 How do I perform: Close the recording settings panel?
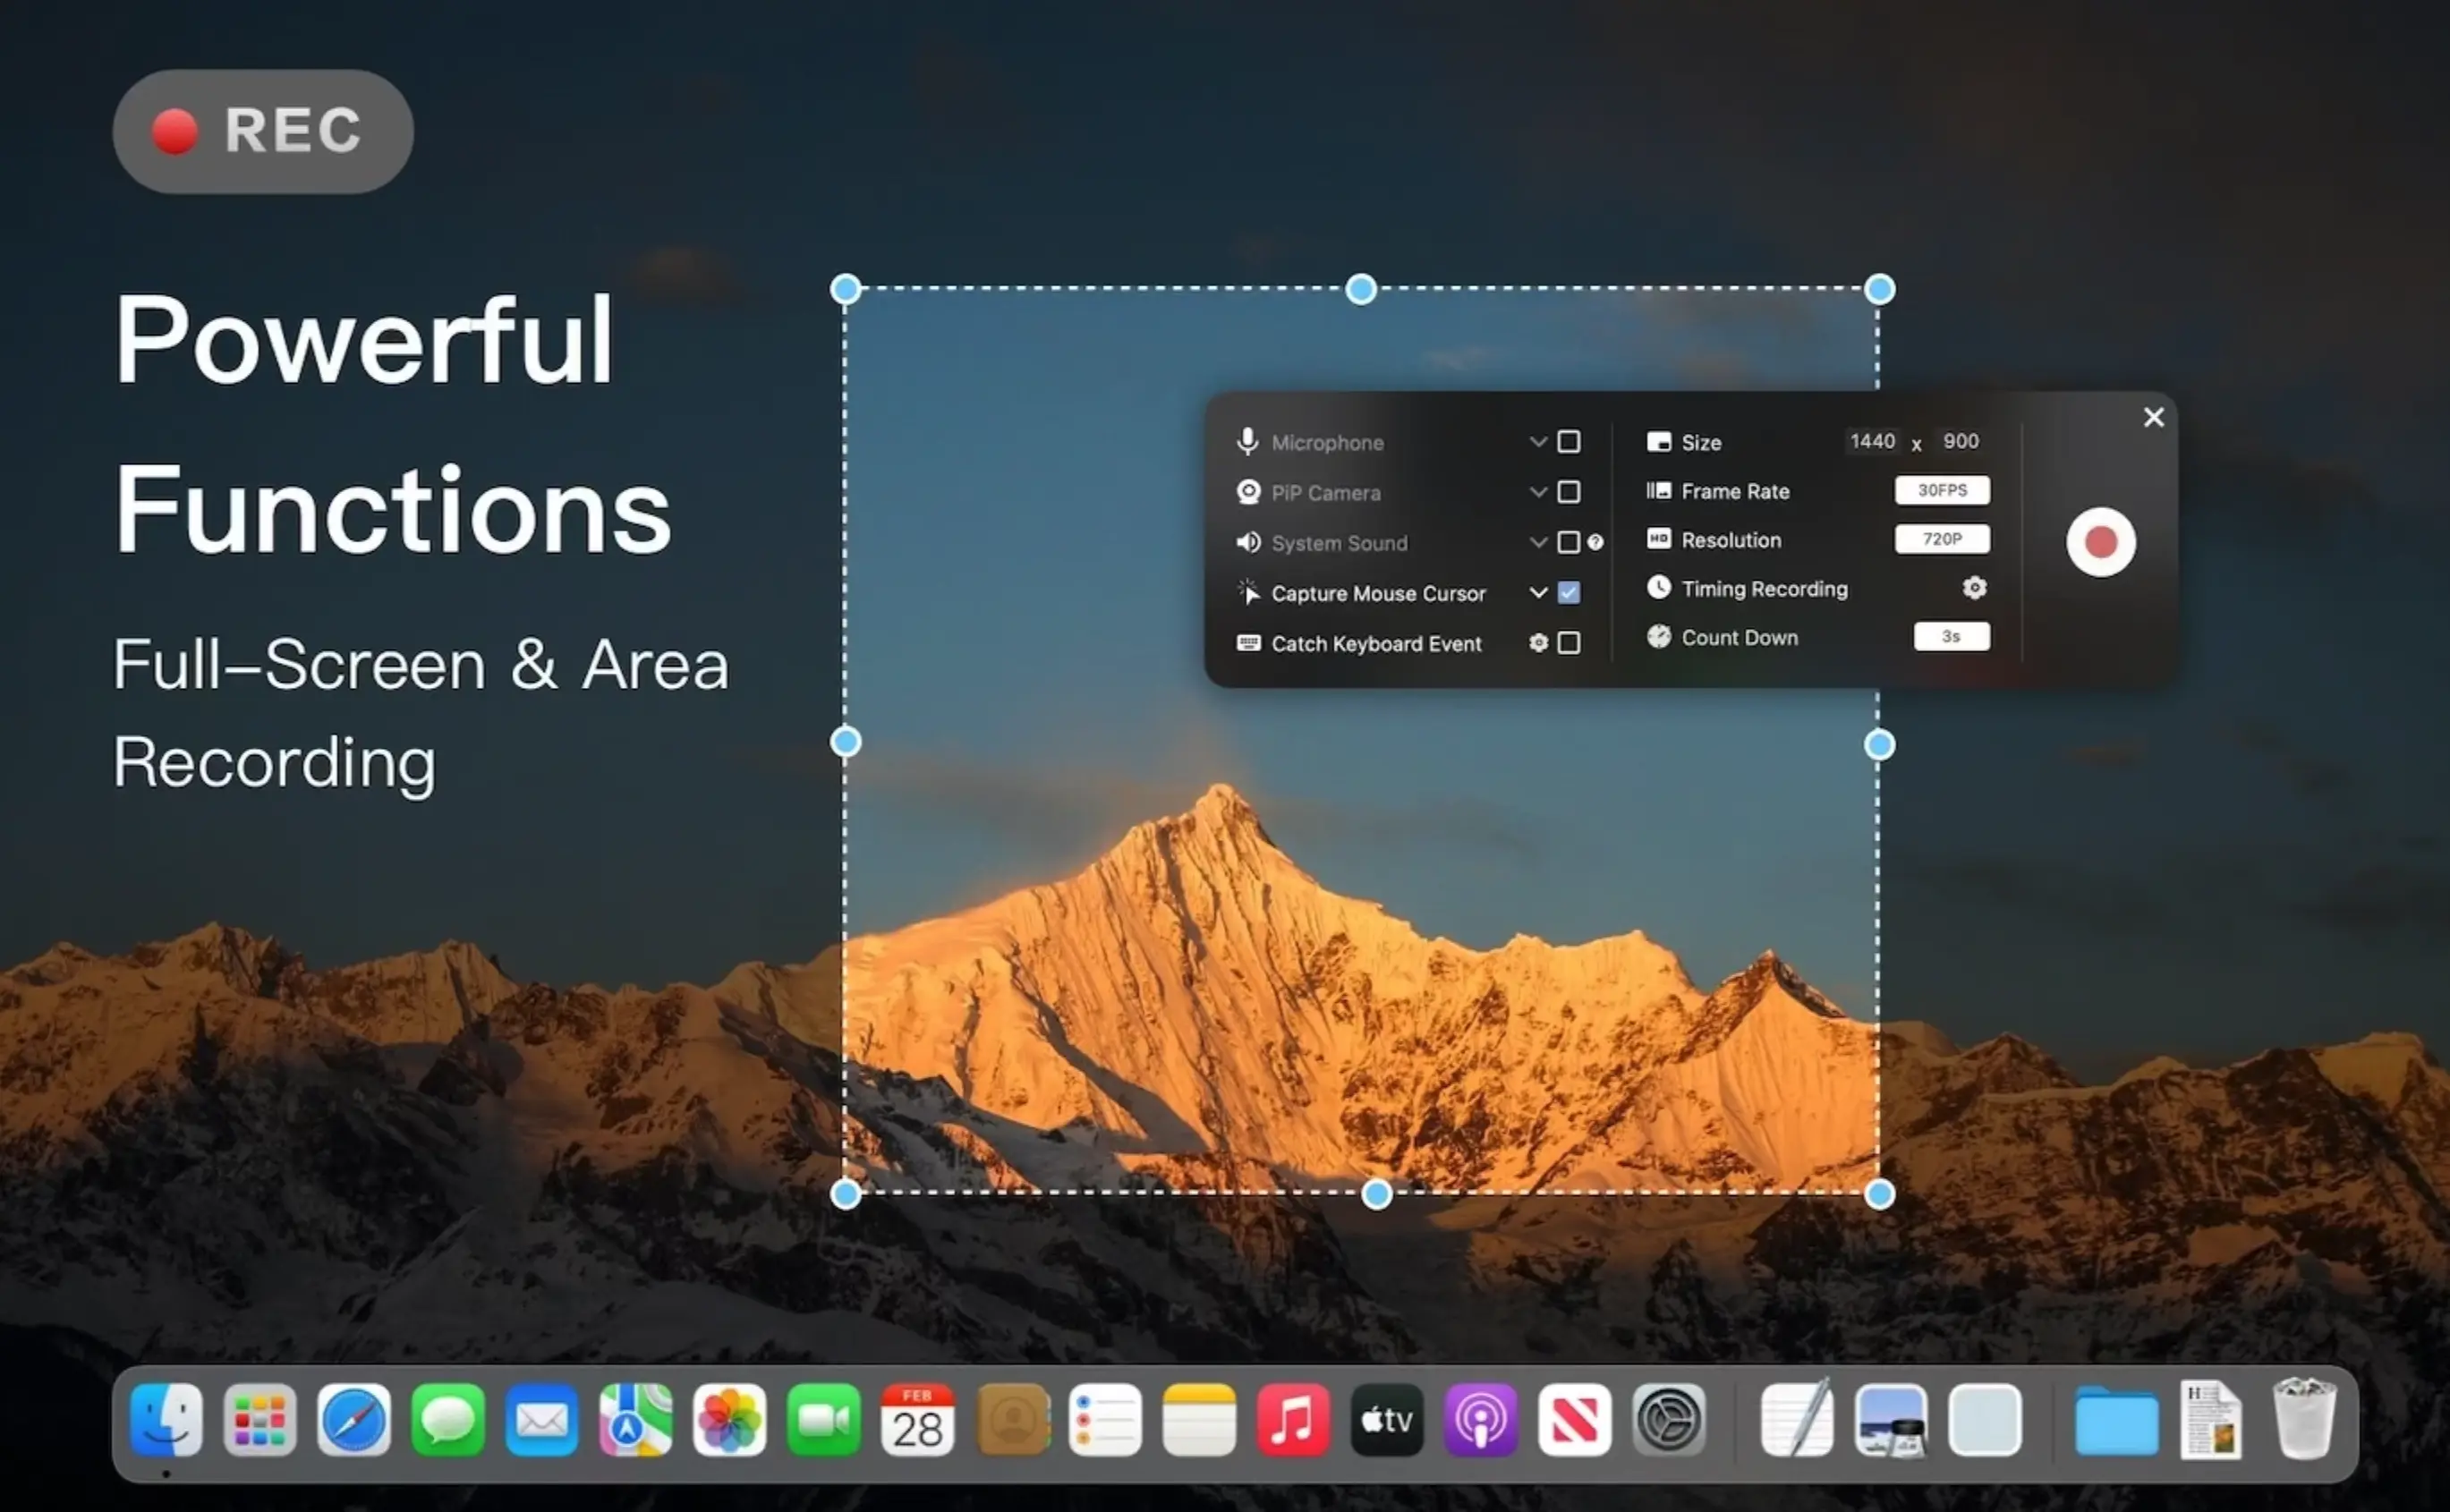(x=2153, y=417)
